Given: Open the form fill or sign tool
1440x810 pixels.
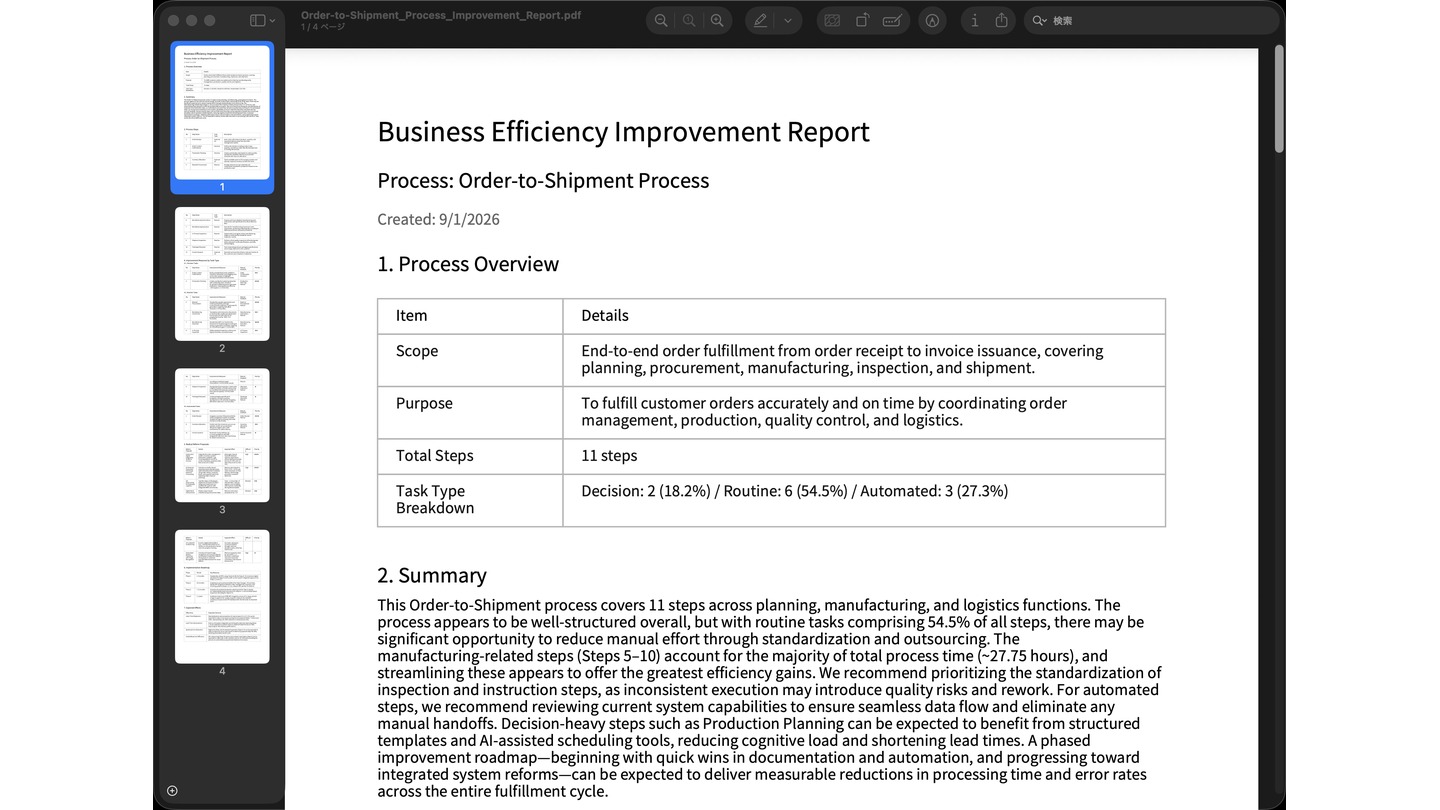Looking at the screenshot, I should click(892, 20).
